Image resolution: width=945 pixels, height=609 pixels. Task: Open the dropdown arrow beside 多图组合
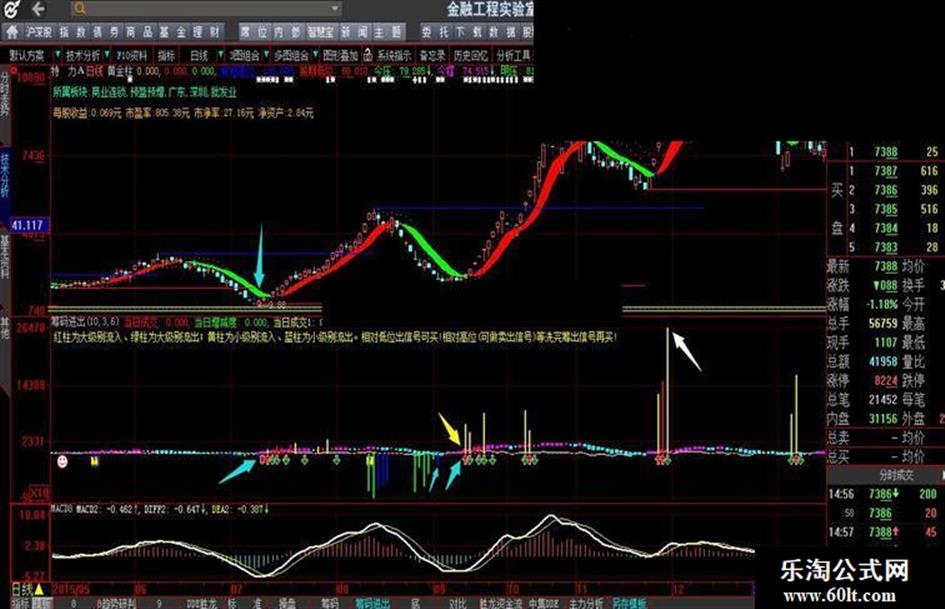pyautogui.click(x=314, y=55)
